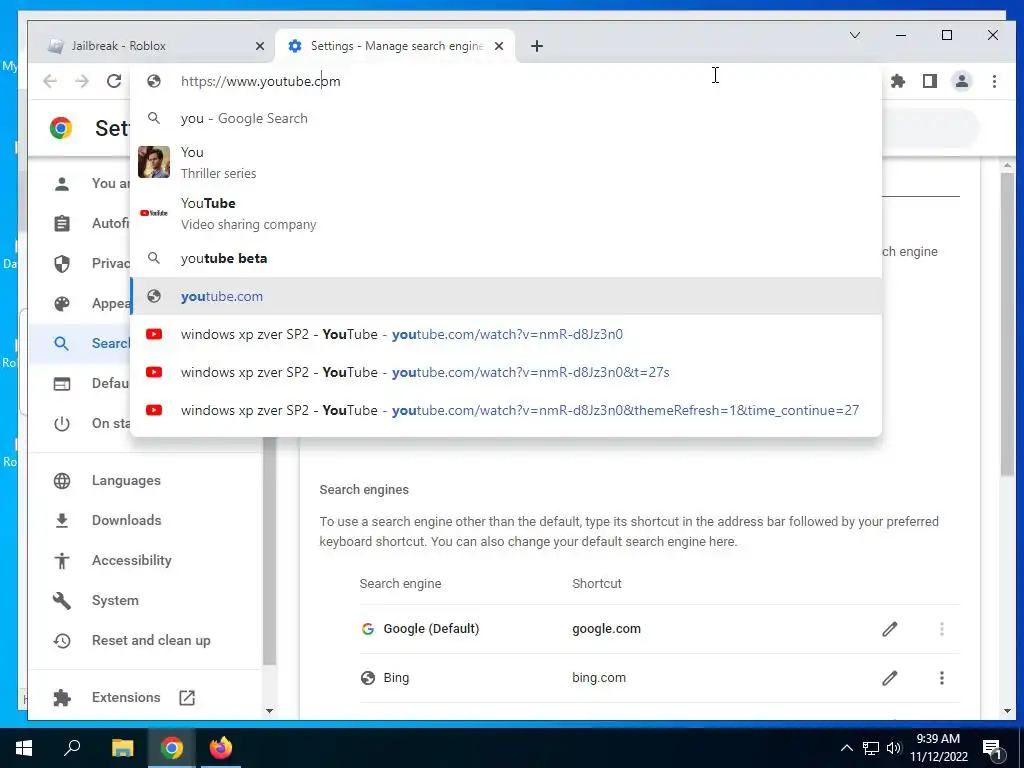Close the Jailbreak - Roblox tab
The height and width of the screenshot is (768, 1024).
coord(259,46)
